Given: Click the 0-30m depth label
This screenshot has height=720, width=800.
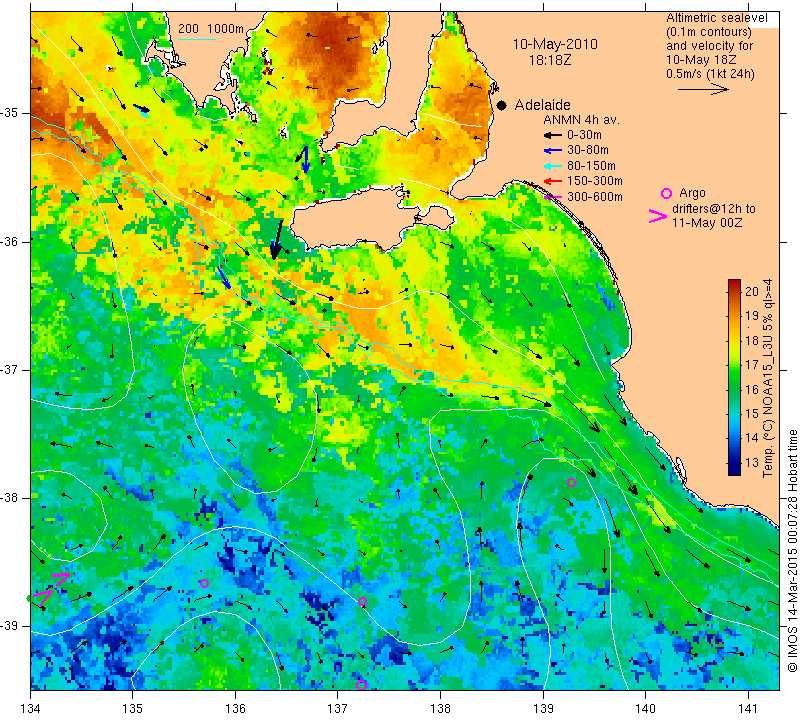Looking at the screenshot, I should pos(584,135).
